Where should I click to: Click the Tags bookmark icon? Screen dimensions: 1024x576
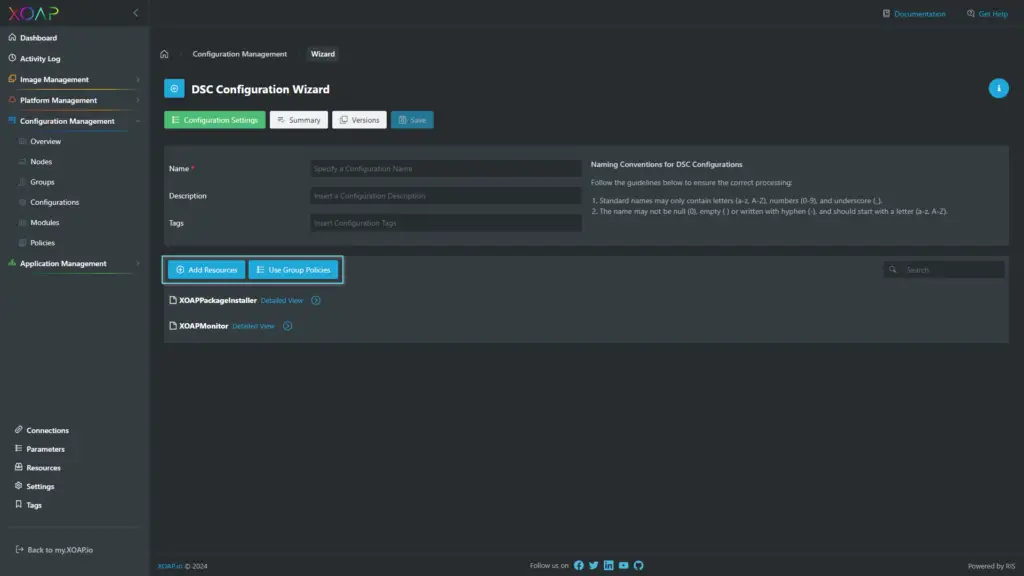click(18, 505)
